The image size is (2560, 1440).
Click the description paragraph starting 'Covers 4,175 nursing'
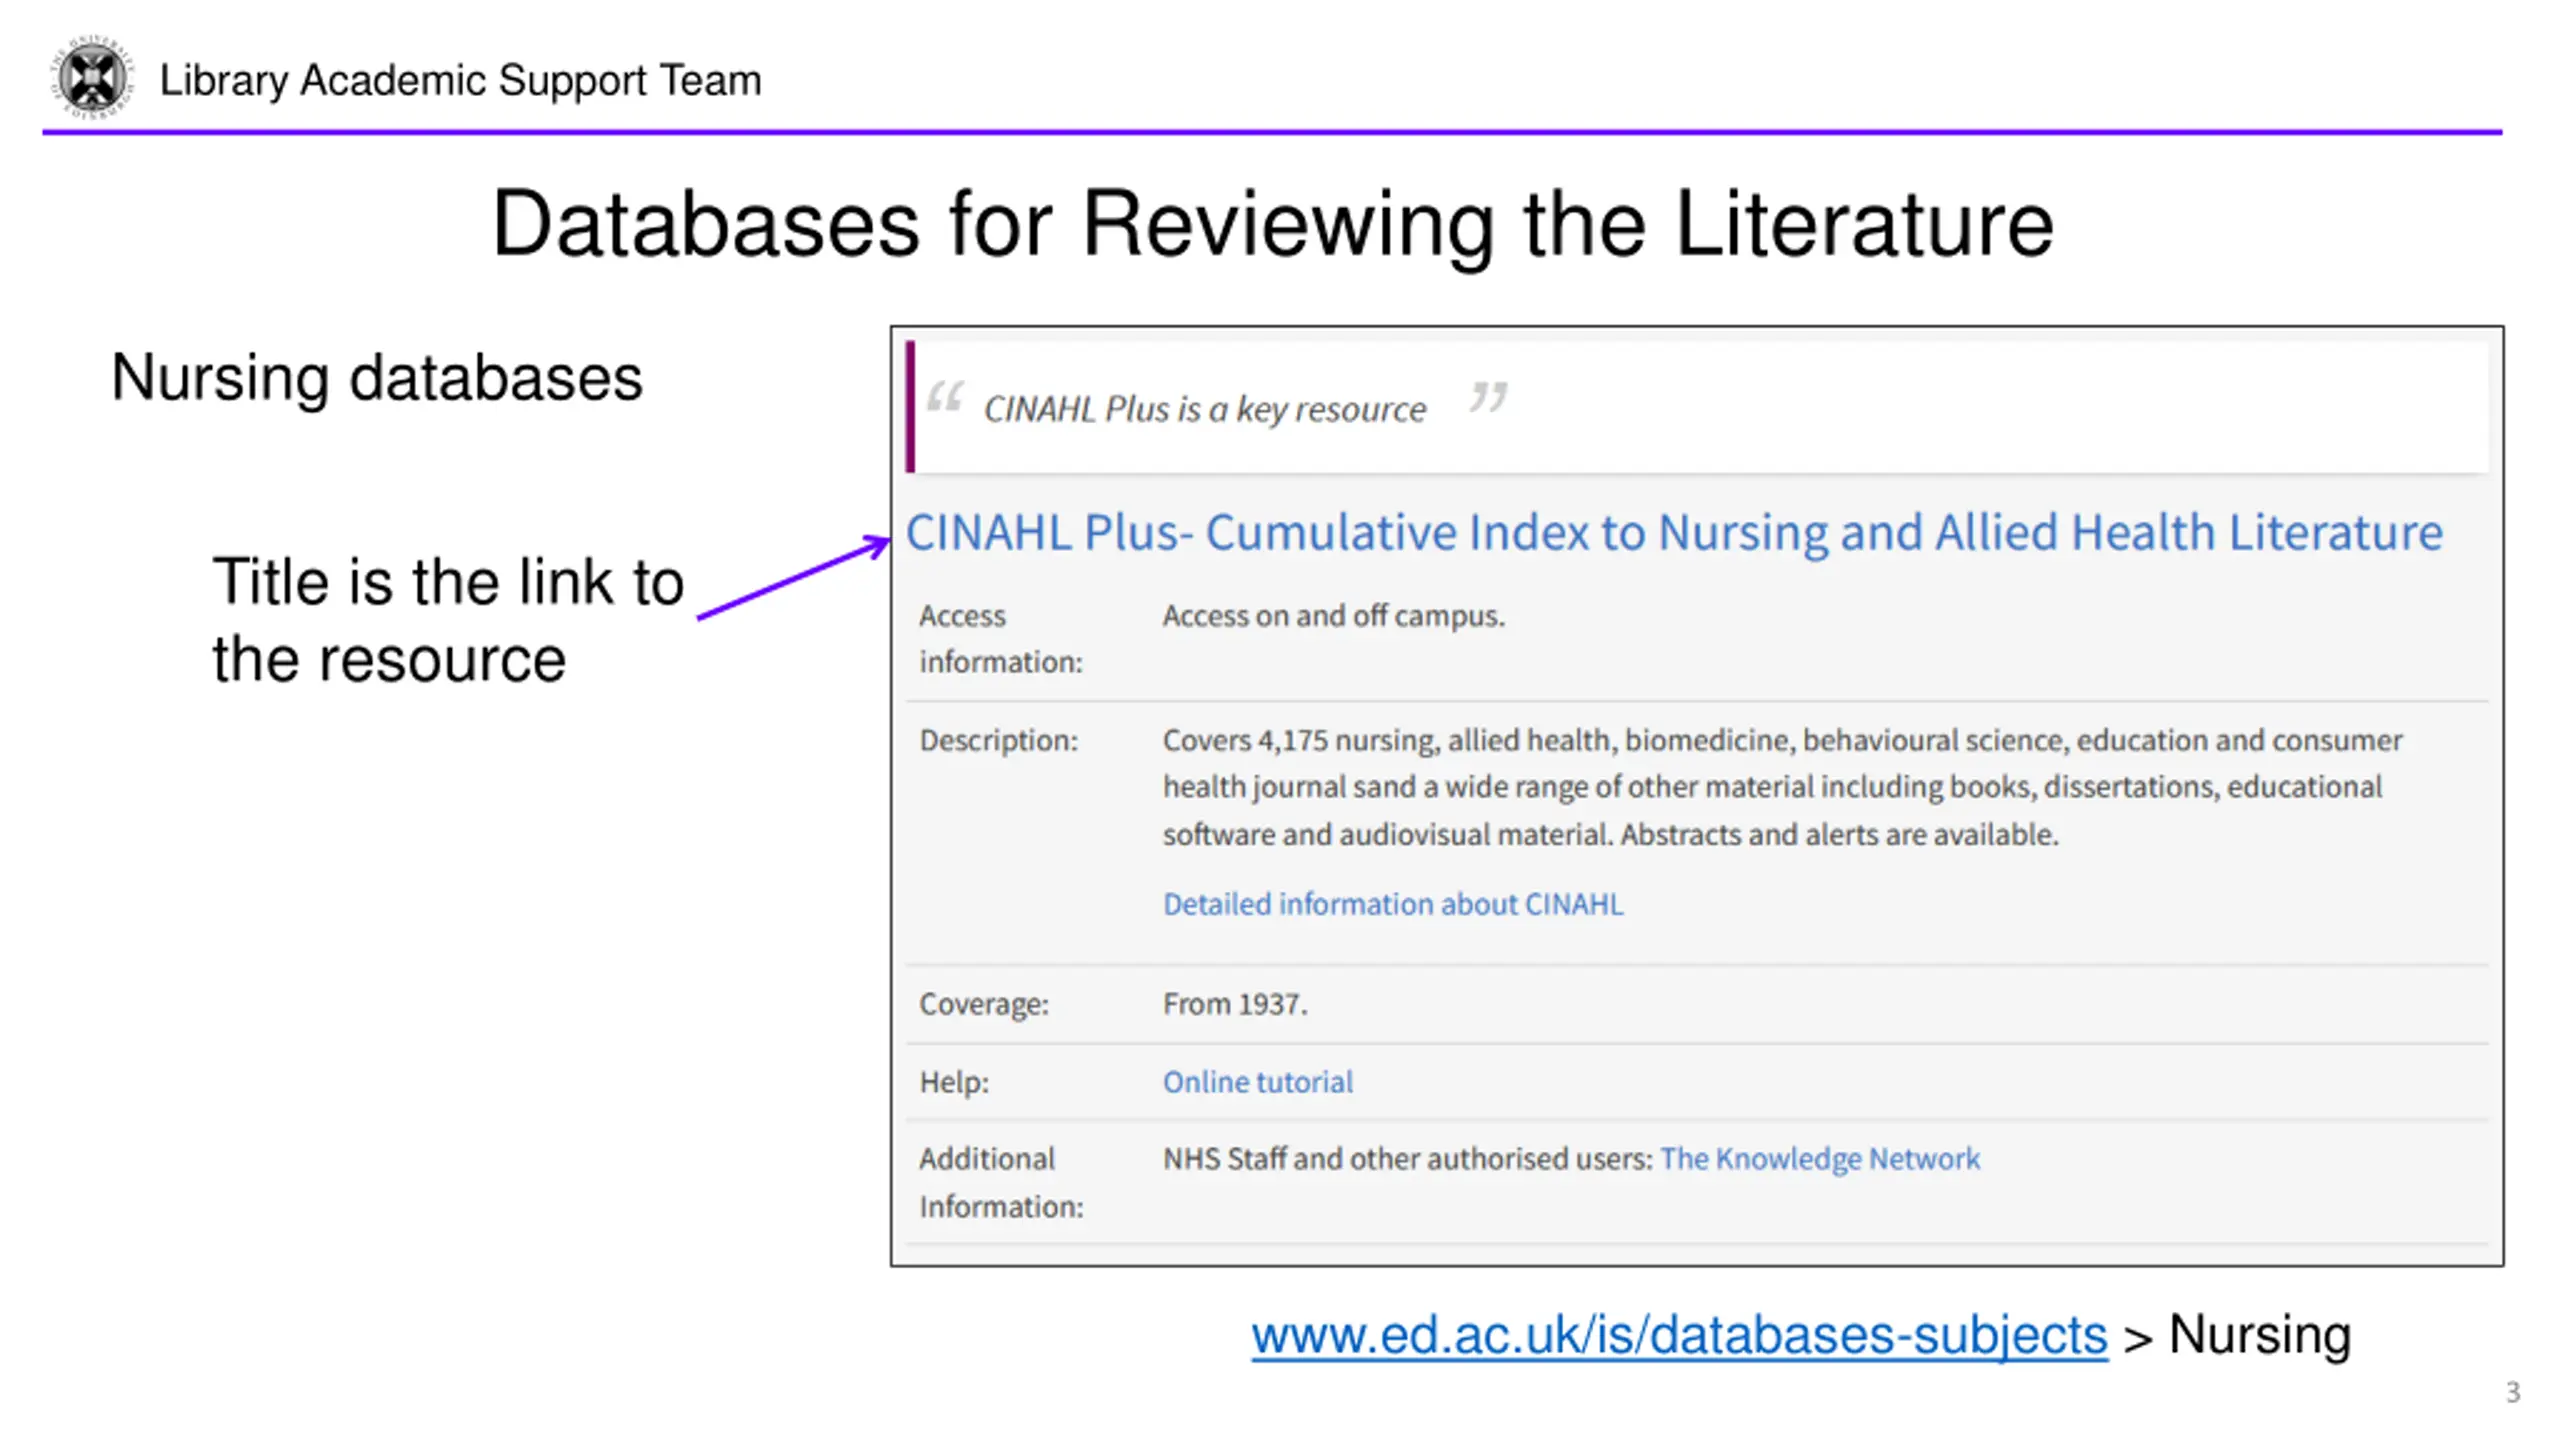(x=1782, y=787)
